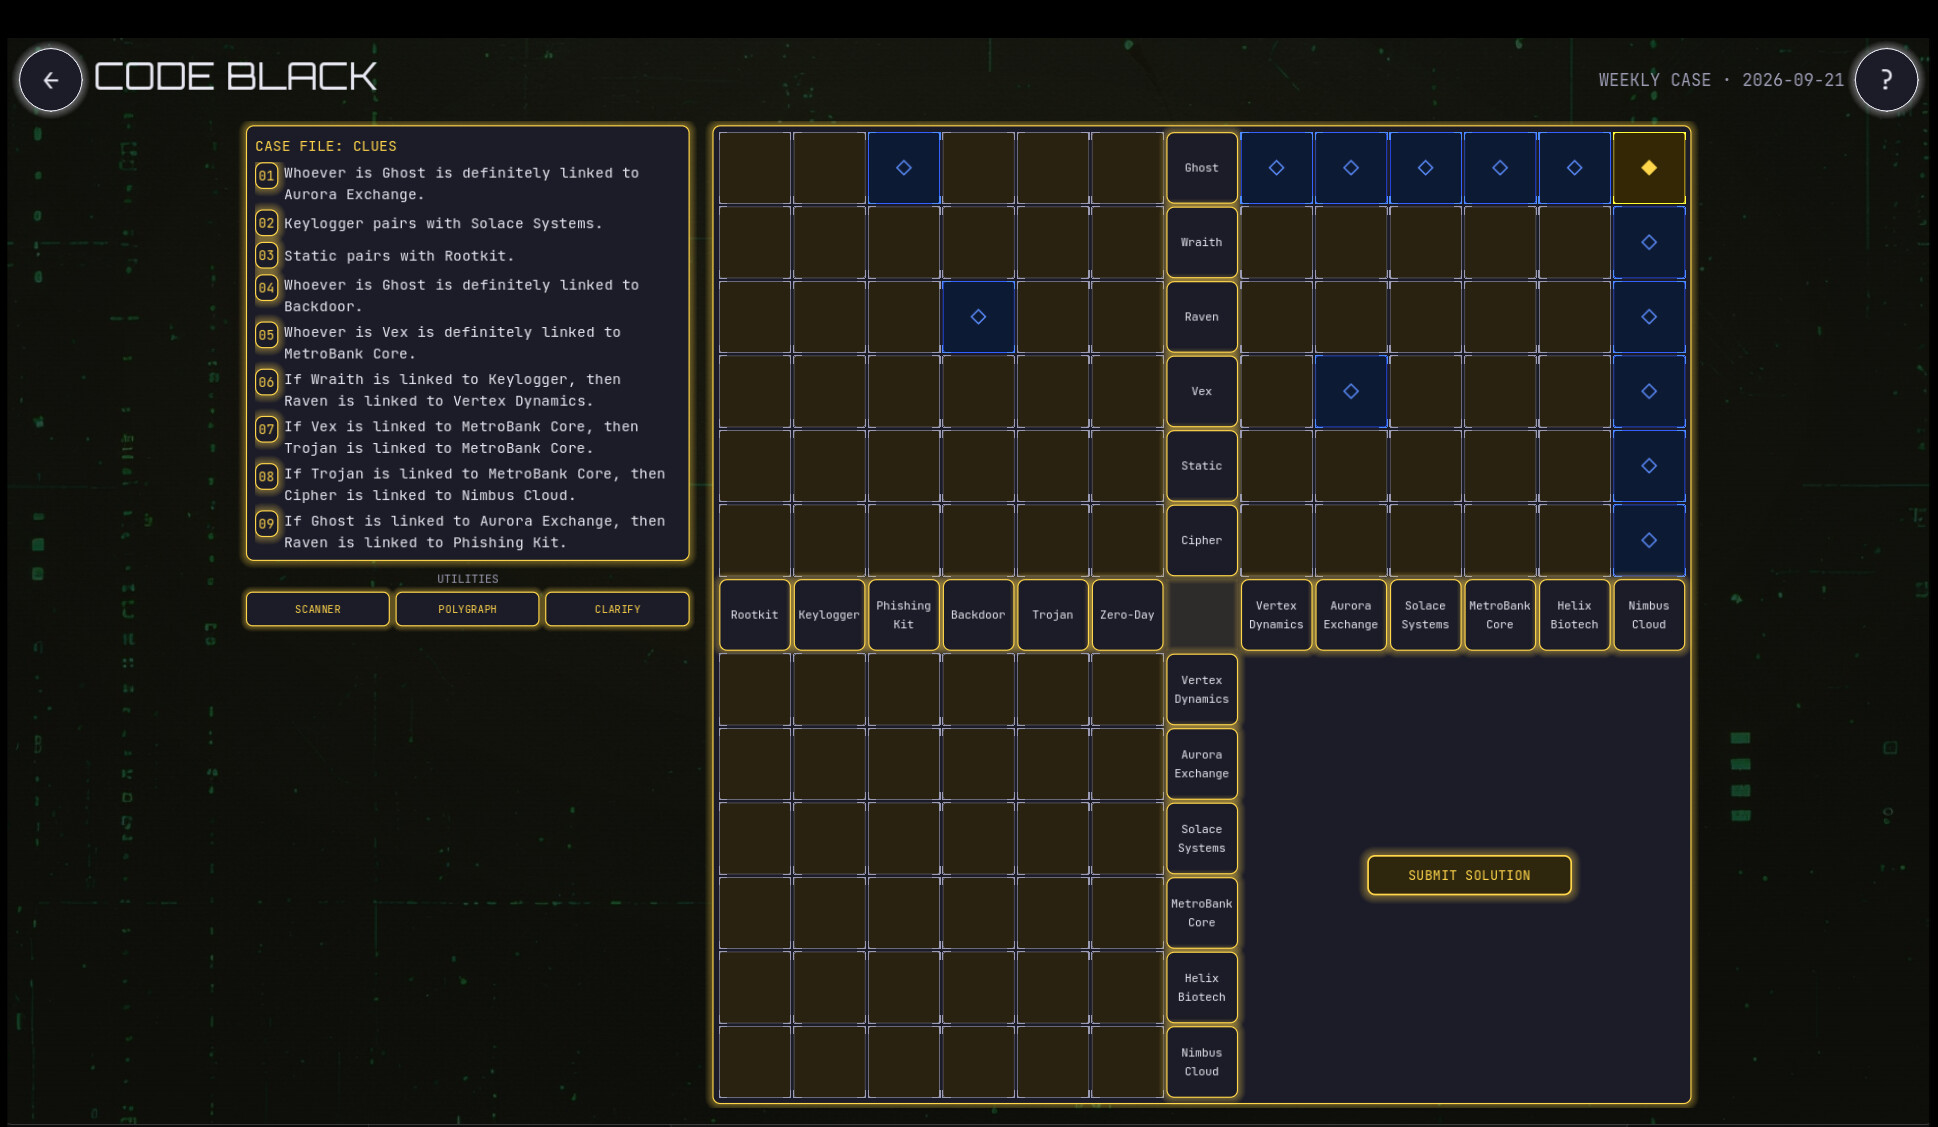The image size is (1938, 1127).
Task: Mark the empty Solace Systems–Keylogger cell
Action: point(829,838)
